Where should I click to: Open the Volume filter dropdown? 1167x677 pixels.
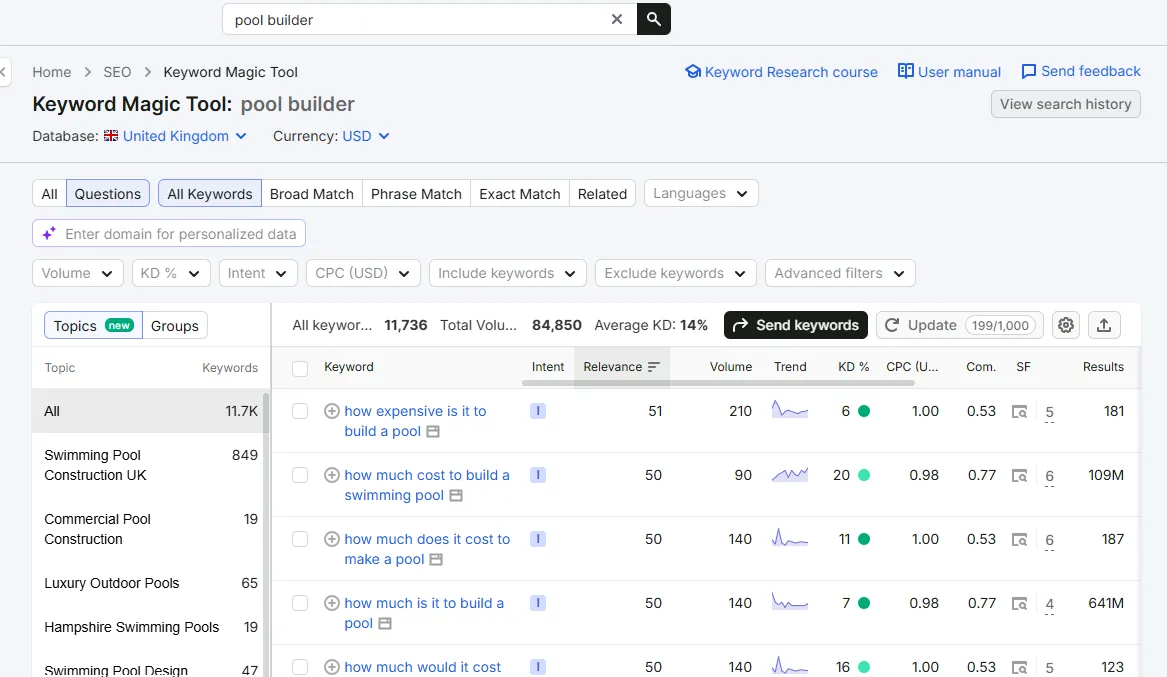click(77, 273)
